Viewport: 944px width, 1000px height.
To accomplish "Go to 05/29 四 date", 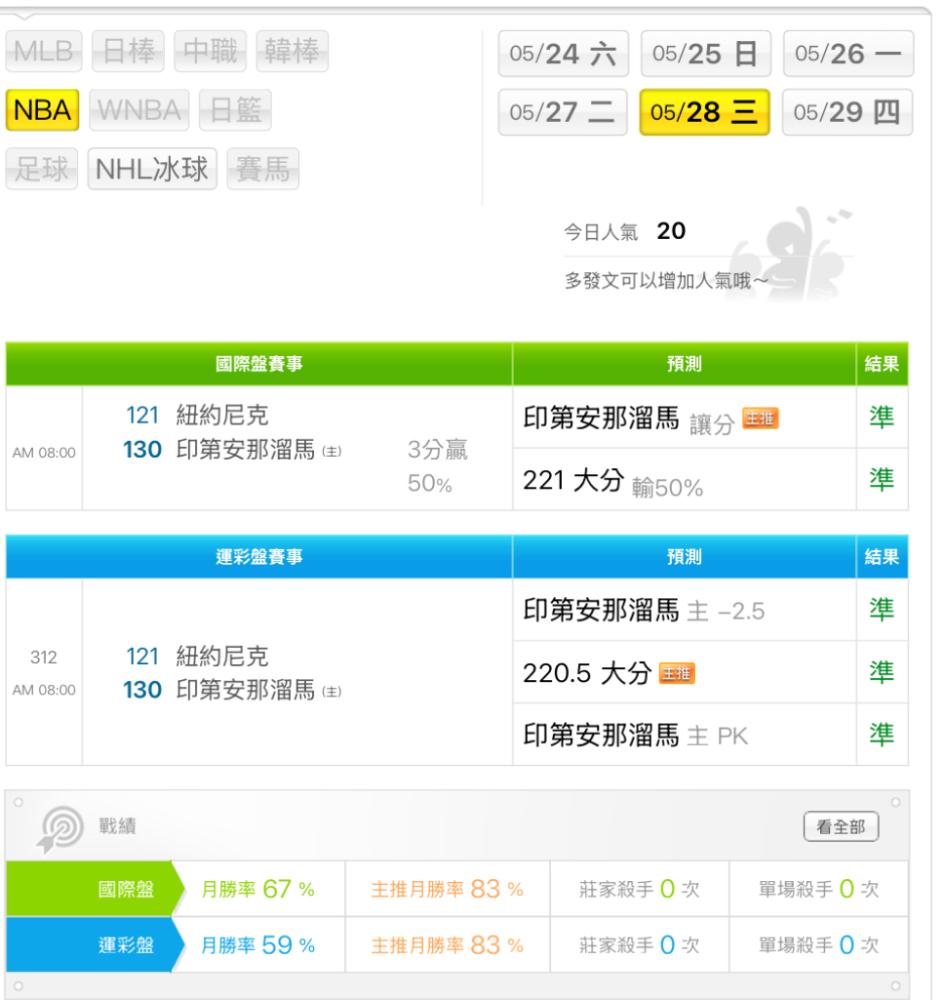I will pos(841,110).
